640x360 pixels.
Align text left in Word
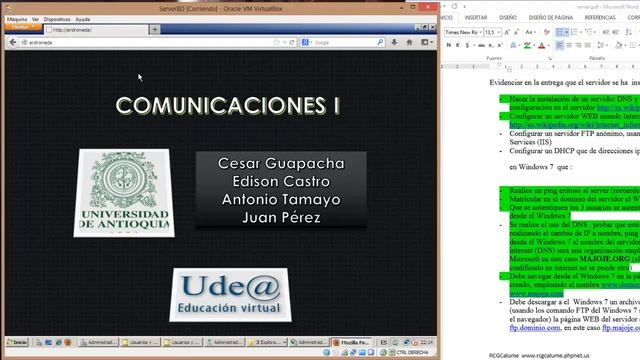coord(560,45)
